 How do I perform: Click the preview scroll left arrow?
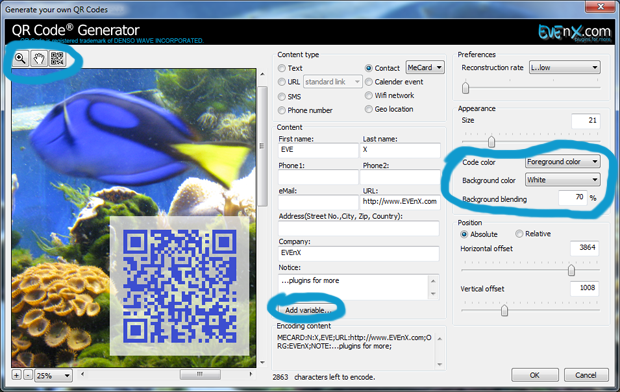(82, 374)
